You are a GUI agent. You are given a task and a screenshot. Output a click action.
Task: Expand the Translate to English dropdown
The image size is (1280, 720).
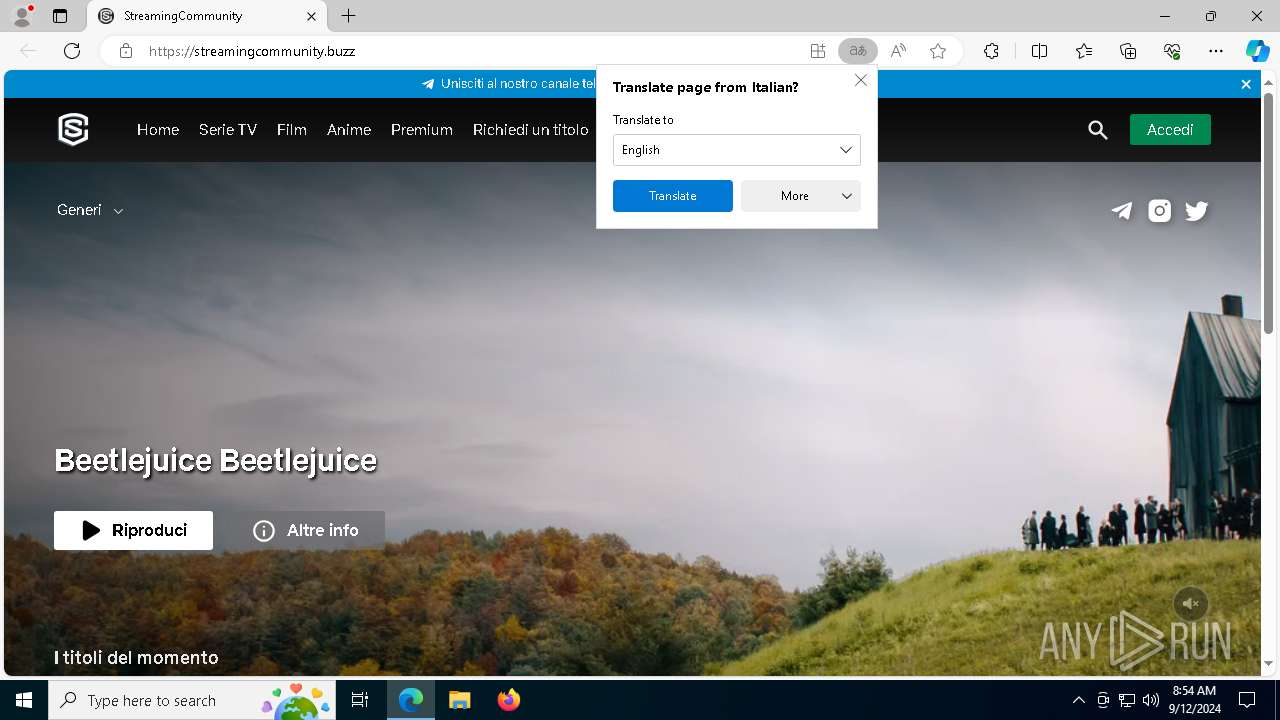pos(737,150)
